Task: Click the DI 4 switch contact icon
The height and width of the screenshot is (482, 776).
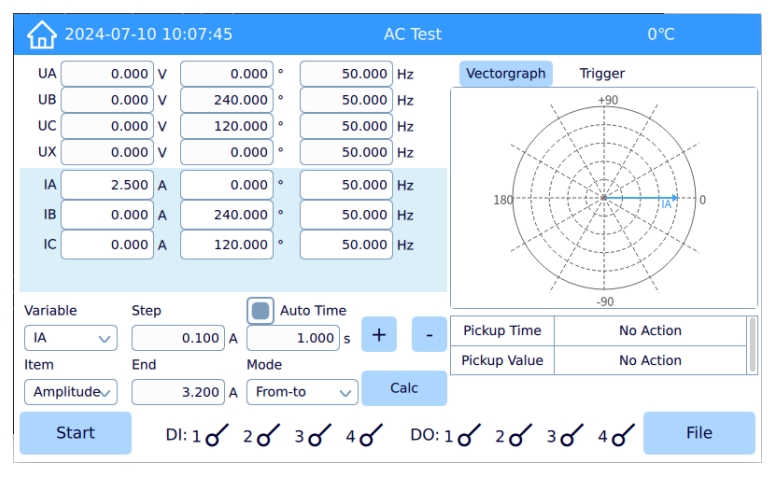Action: click(371, 434)
